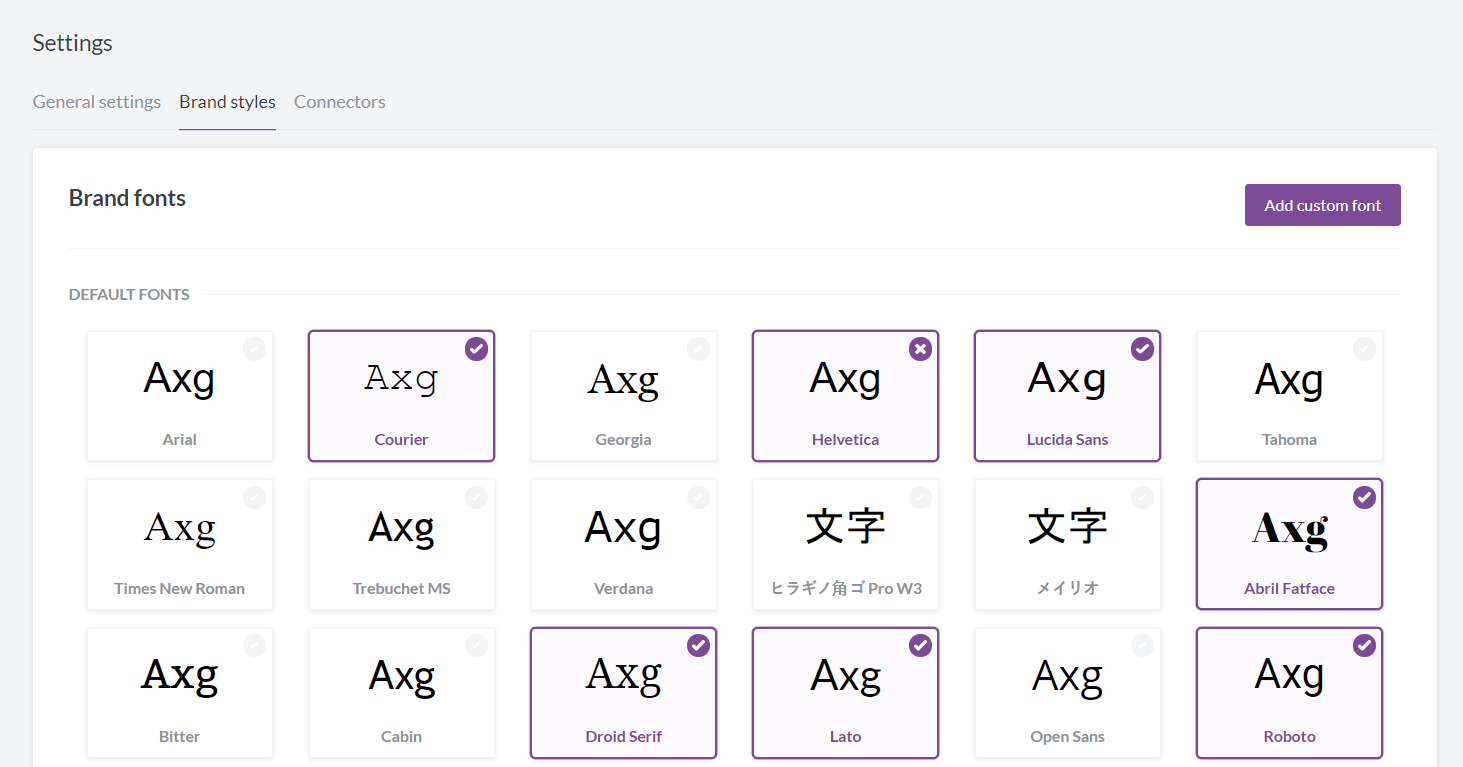Select the Abril Fatface preview sample

pos(1290,530)
